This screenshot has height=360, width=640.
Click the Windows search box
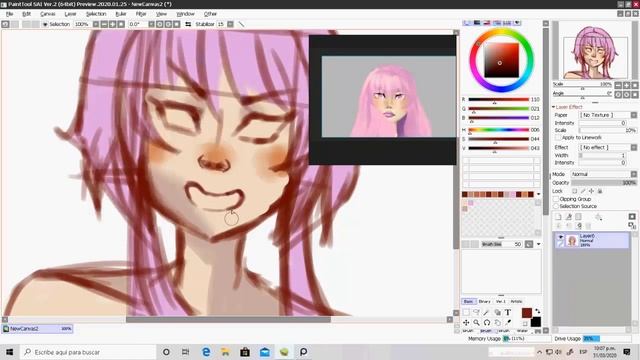point(88,352)
